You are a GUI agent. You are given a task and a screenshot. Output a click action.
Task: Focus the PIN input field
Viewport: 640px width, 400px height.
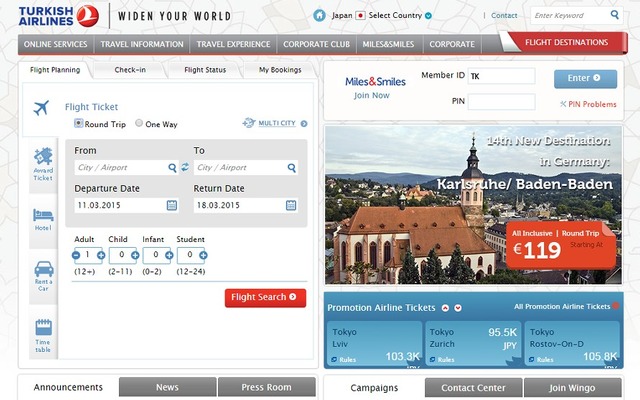pyautogui.click(x=501, y=102)
